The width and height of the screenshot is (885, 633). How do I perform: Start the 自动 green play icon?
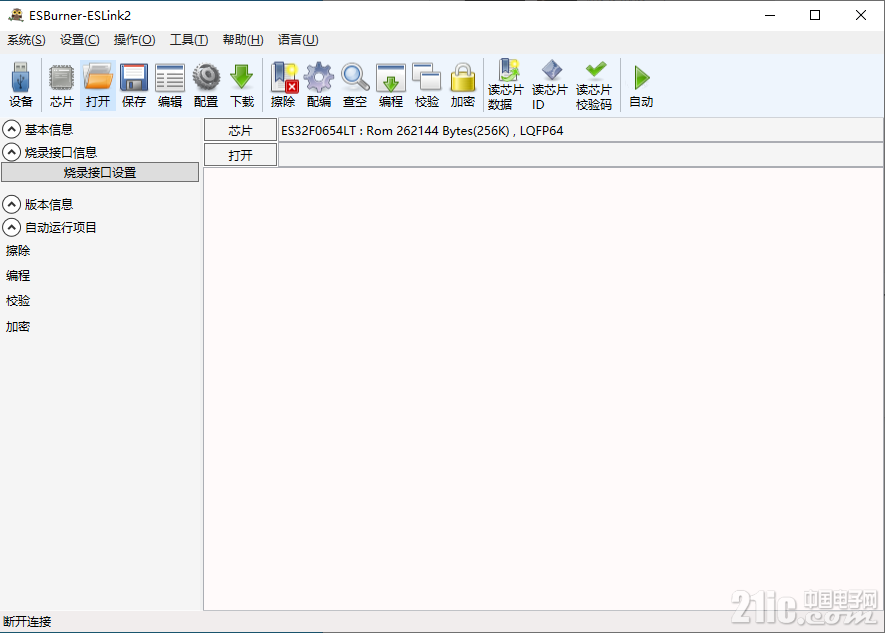click(641, 85)
